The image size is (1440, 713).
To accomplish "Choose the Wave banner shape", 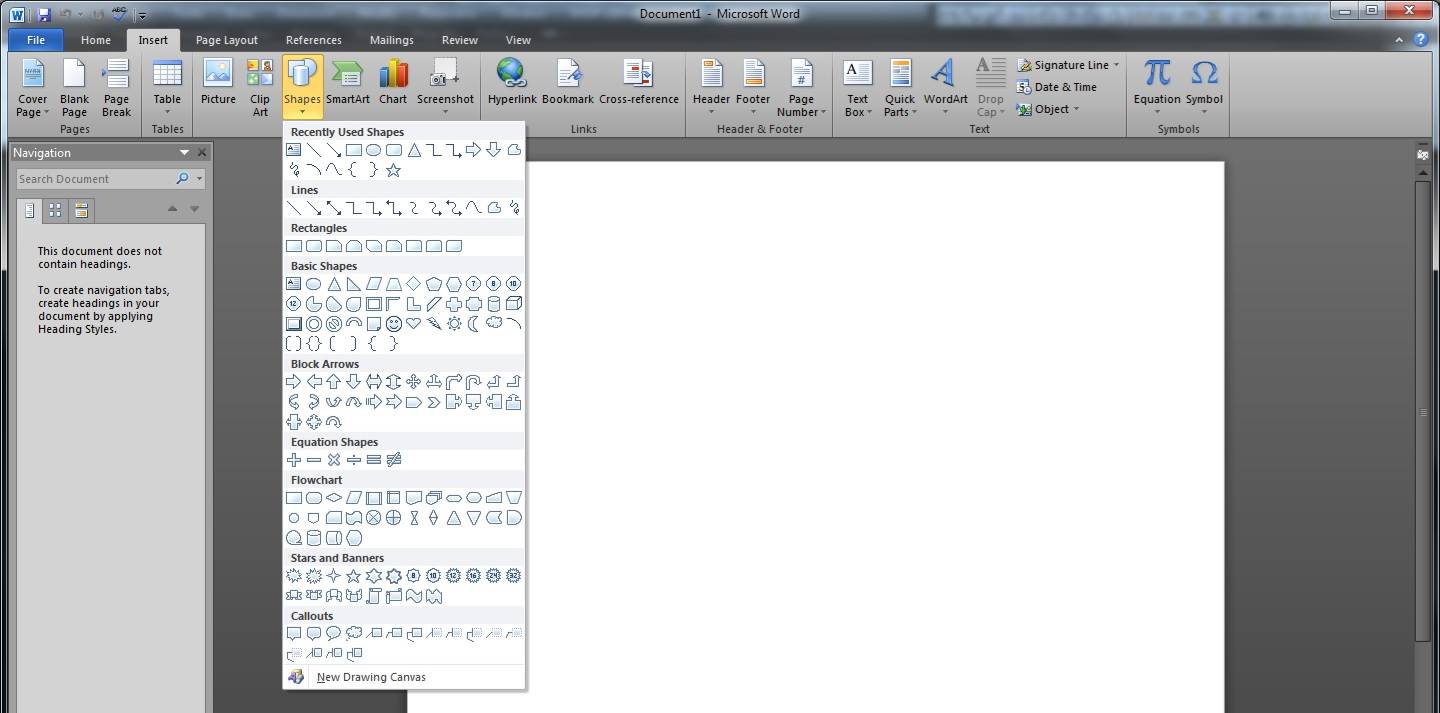I will (414, 596).
